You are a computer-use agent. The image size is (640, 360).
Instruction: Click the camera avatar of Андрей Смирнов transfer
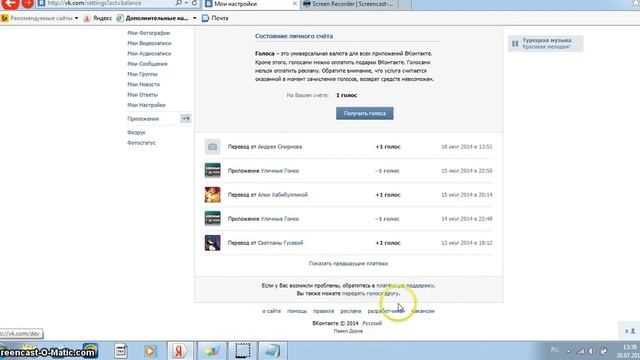tap(213, 147)
